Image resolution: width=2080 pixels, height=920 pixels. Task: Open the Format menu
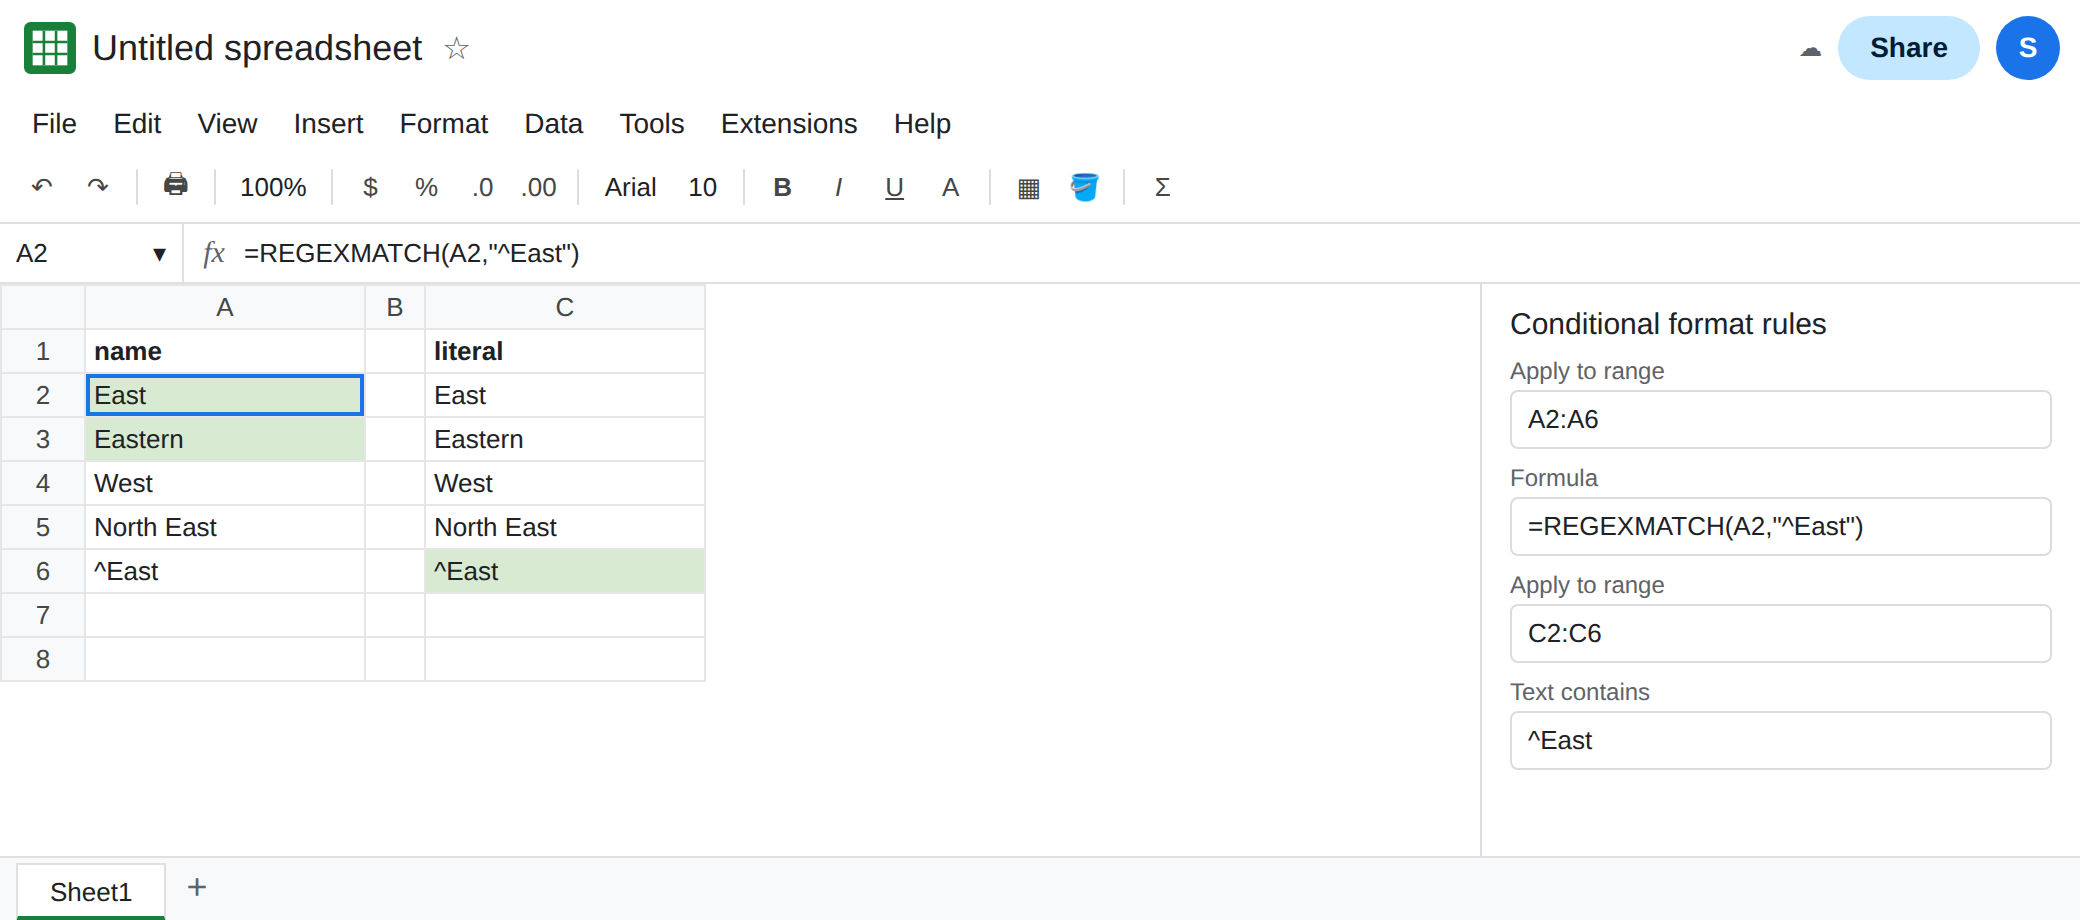[x=443, y=123]
